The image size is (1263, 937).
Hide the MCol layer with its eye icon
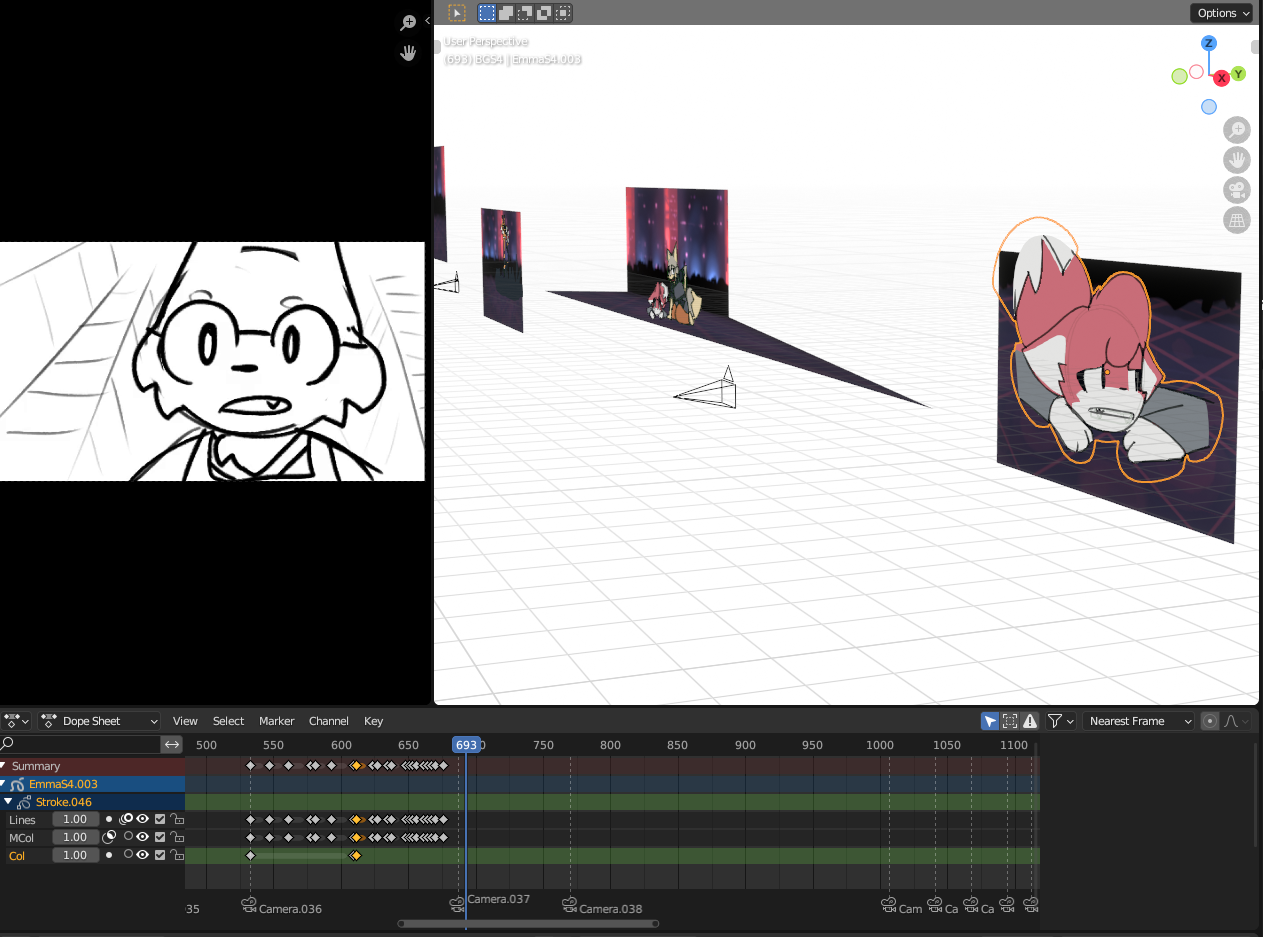pos(143,837)
